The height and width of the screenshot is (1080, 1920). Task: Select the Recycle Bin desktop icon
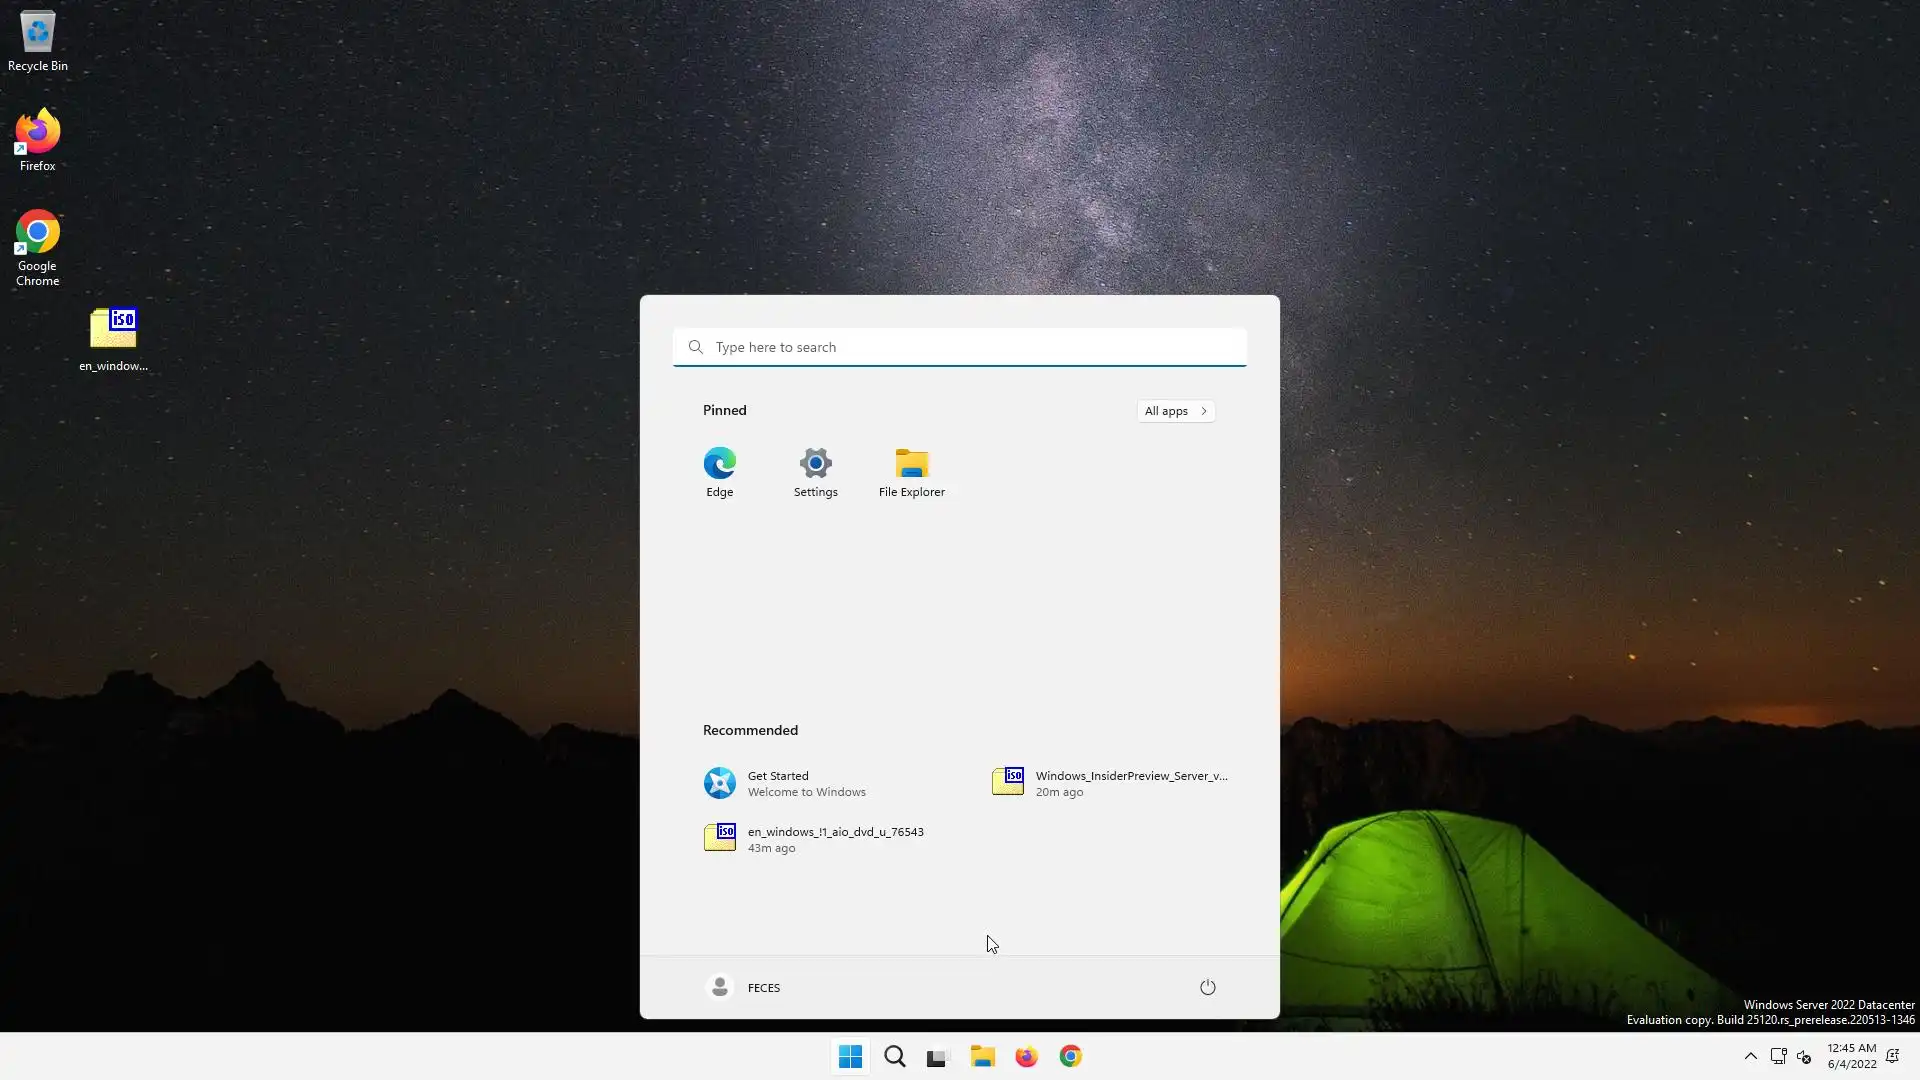coord(38,40)
